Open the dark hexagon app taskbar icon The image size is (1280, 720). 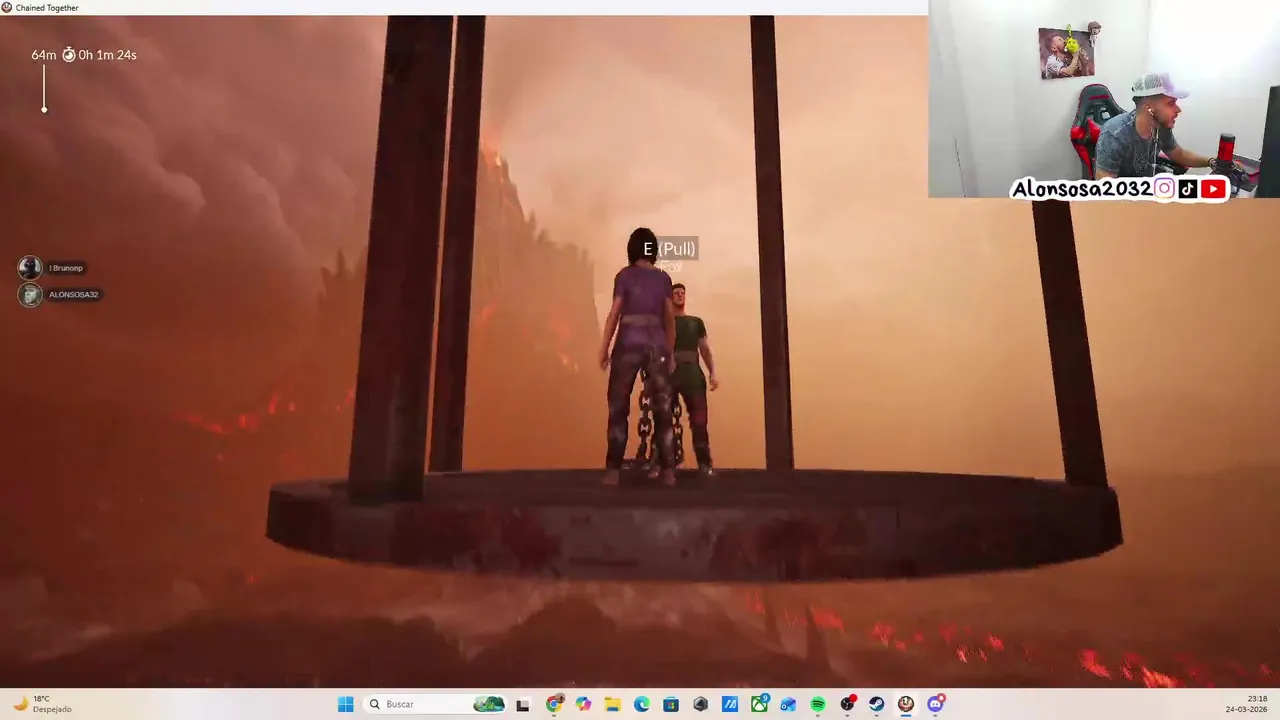click(700, 704)
